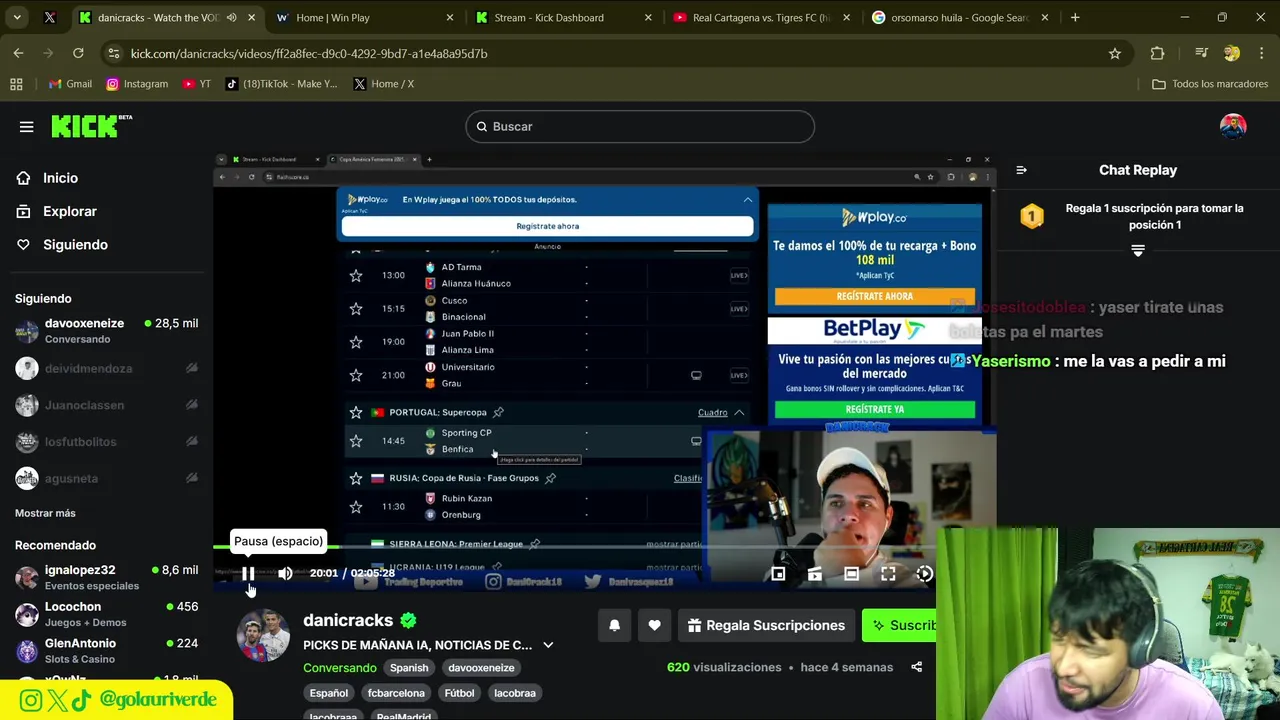Switch to Stream - Kick Dashboard tab
The image size is (1280, 720).
pyautogui.click(x=565, y=17)
